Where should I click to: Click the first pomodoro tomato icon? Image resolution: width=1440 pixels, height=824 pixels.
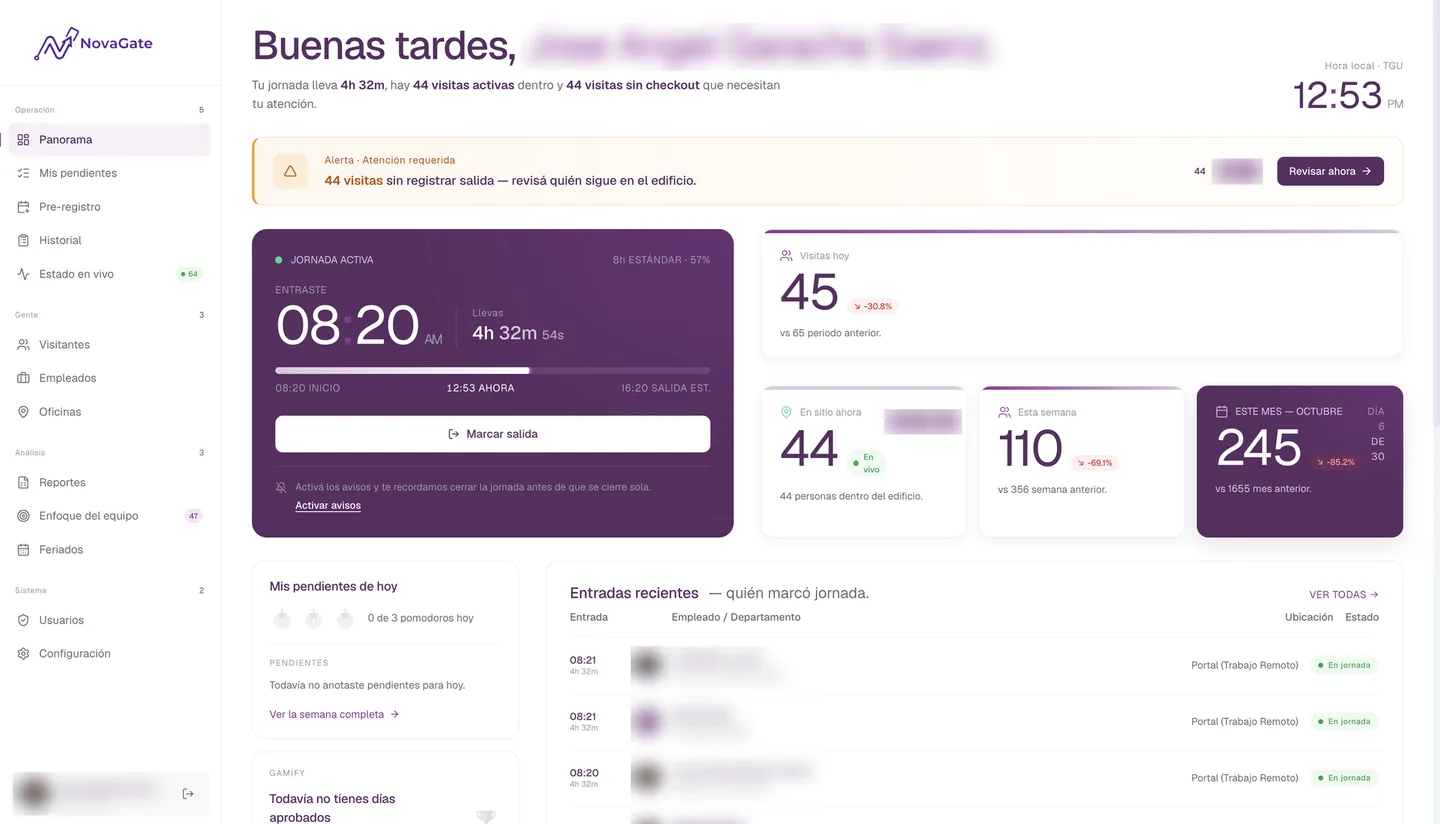click(x=282, y=619)
